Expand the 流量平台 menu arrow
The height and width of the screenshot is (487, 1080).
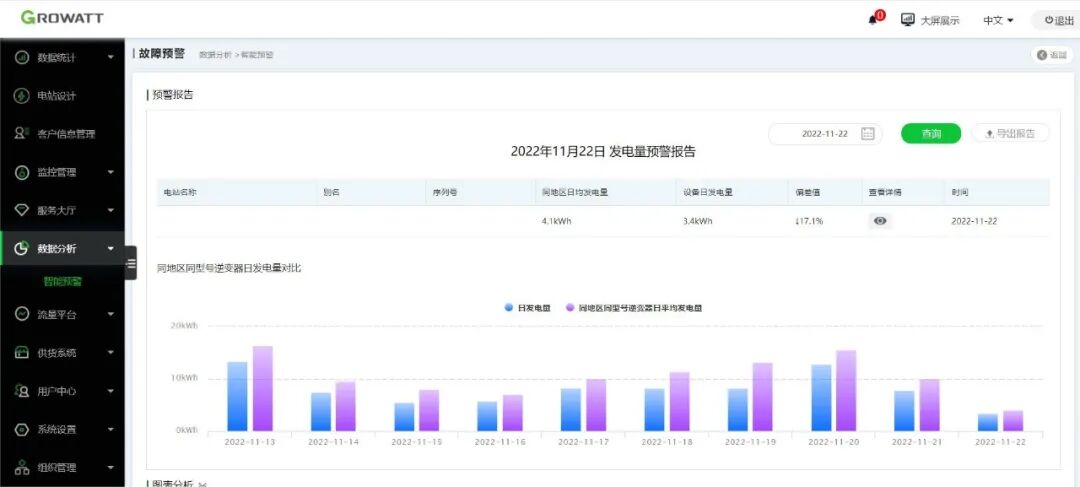pyautogui.click(x=111, y=314)
